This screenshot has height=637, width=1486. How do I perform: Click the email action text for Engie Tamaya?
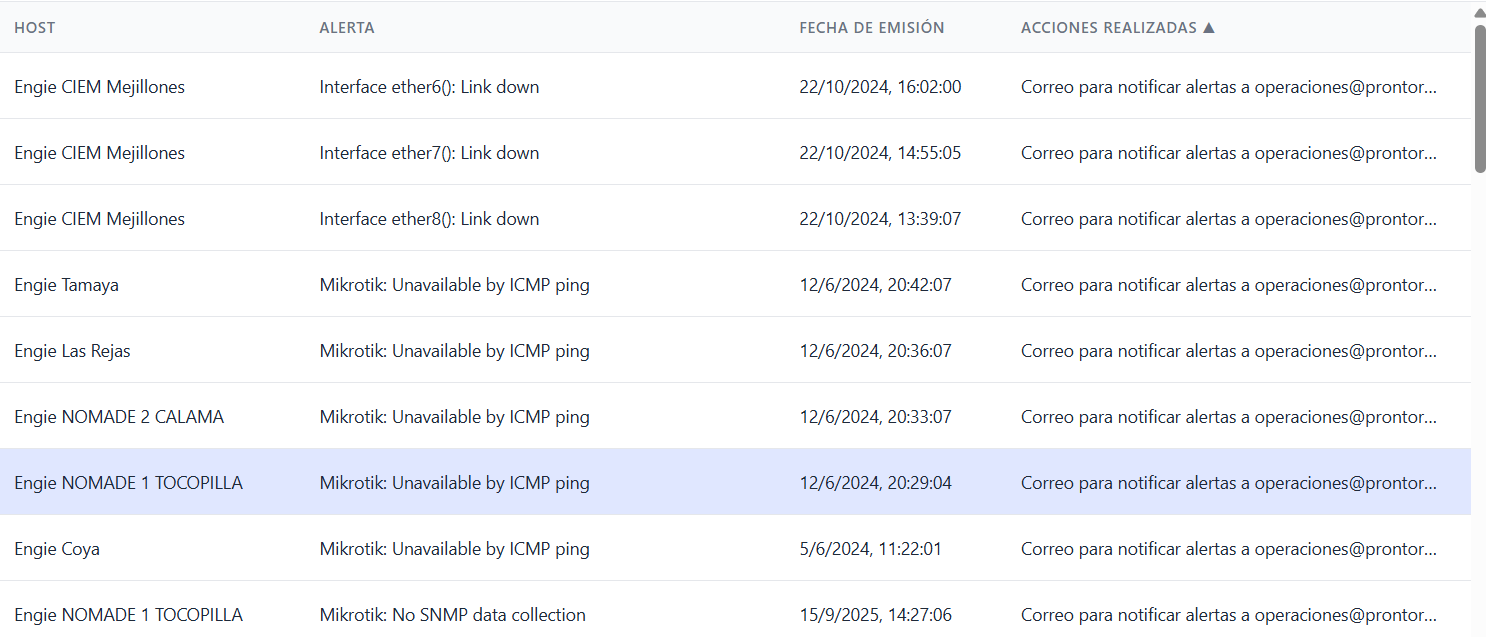[1228, 285]
